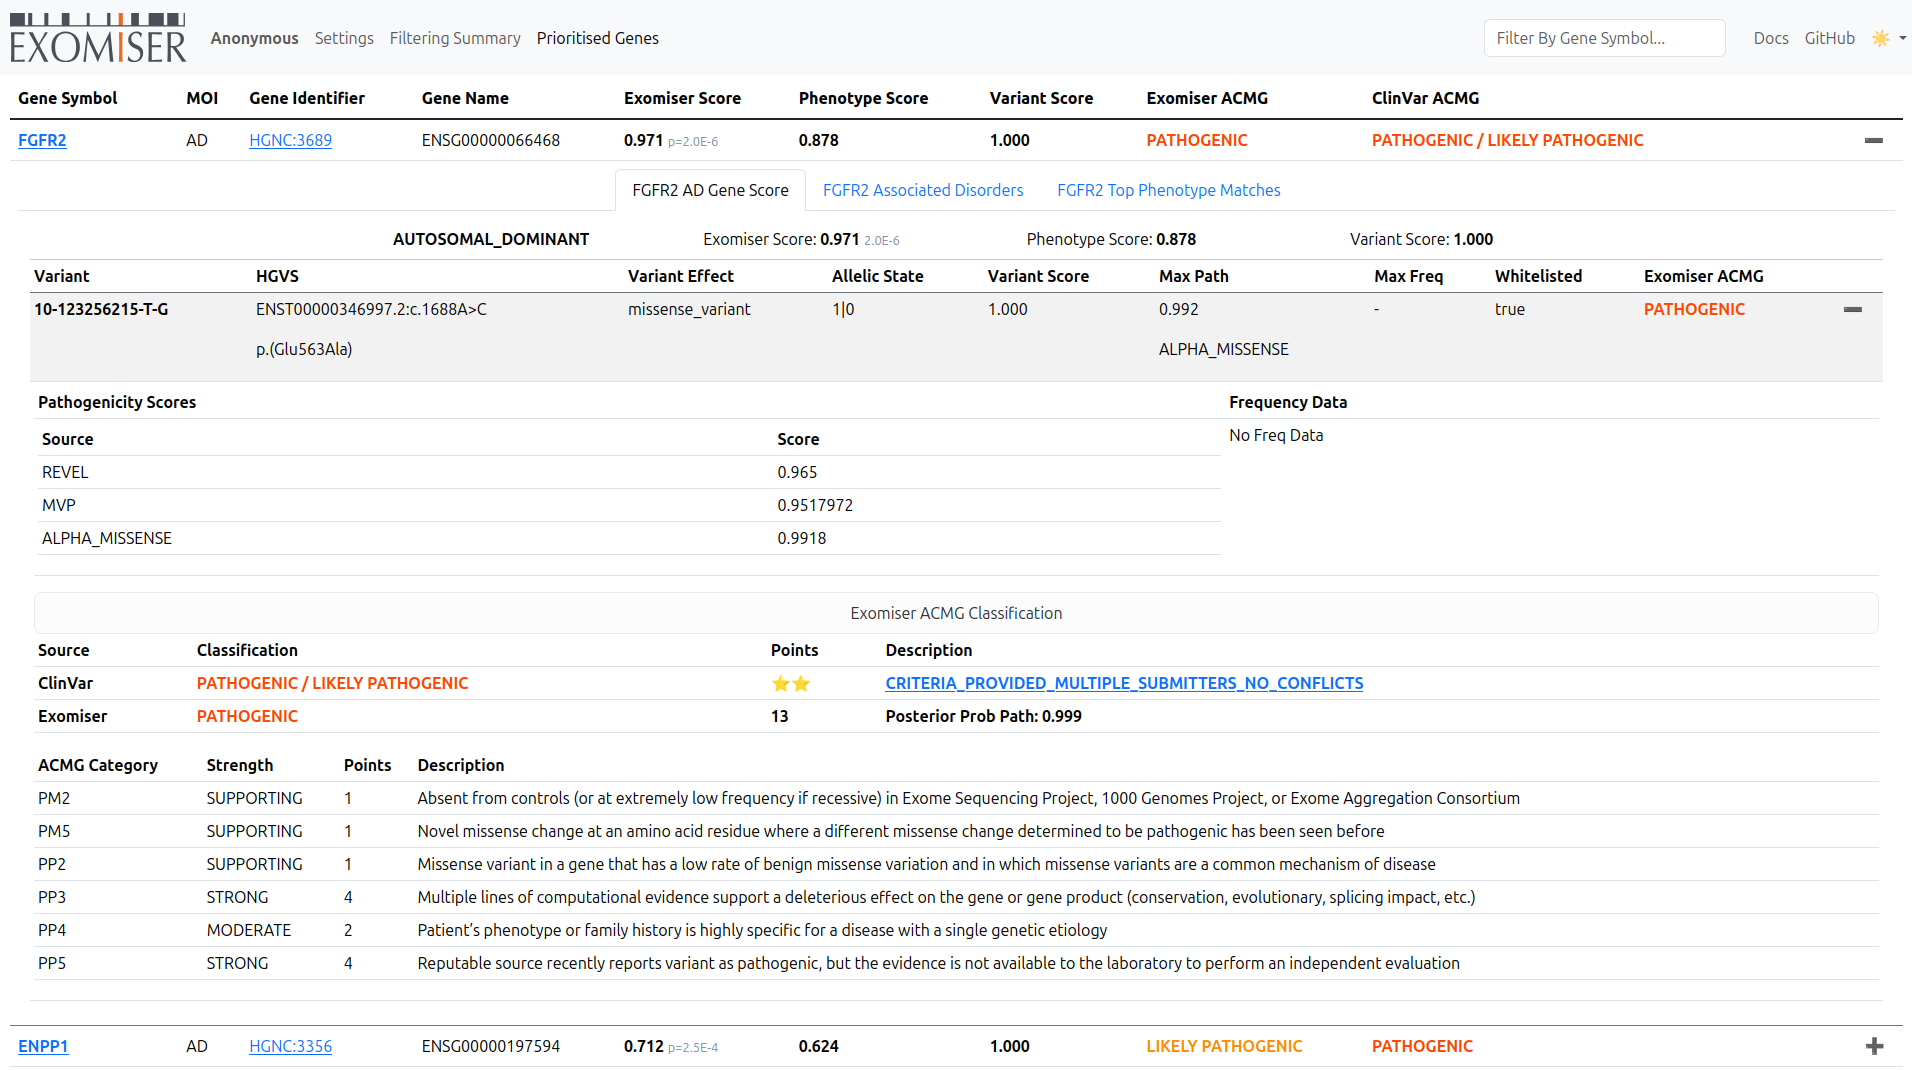
Task: Click the missense_variant effect cell
Action: tap(689, 309)
